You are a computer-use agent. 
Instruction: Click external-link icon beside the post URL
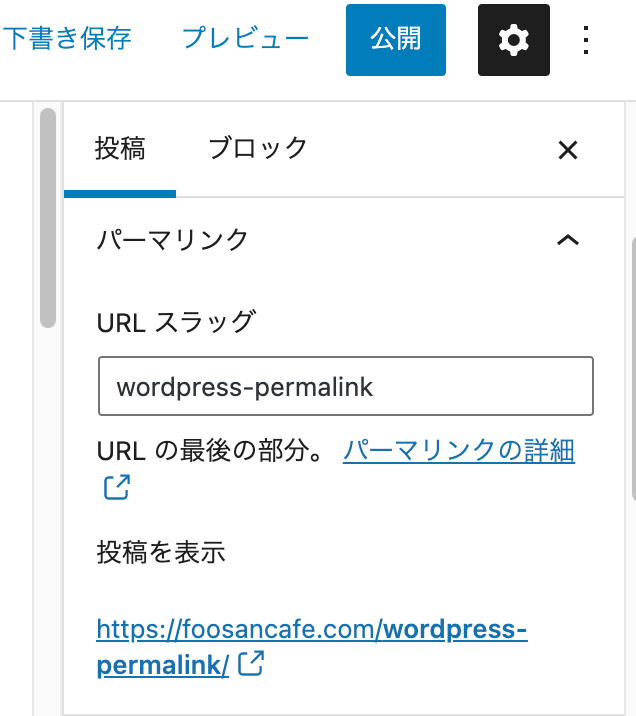[x=251, y=663]
